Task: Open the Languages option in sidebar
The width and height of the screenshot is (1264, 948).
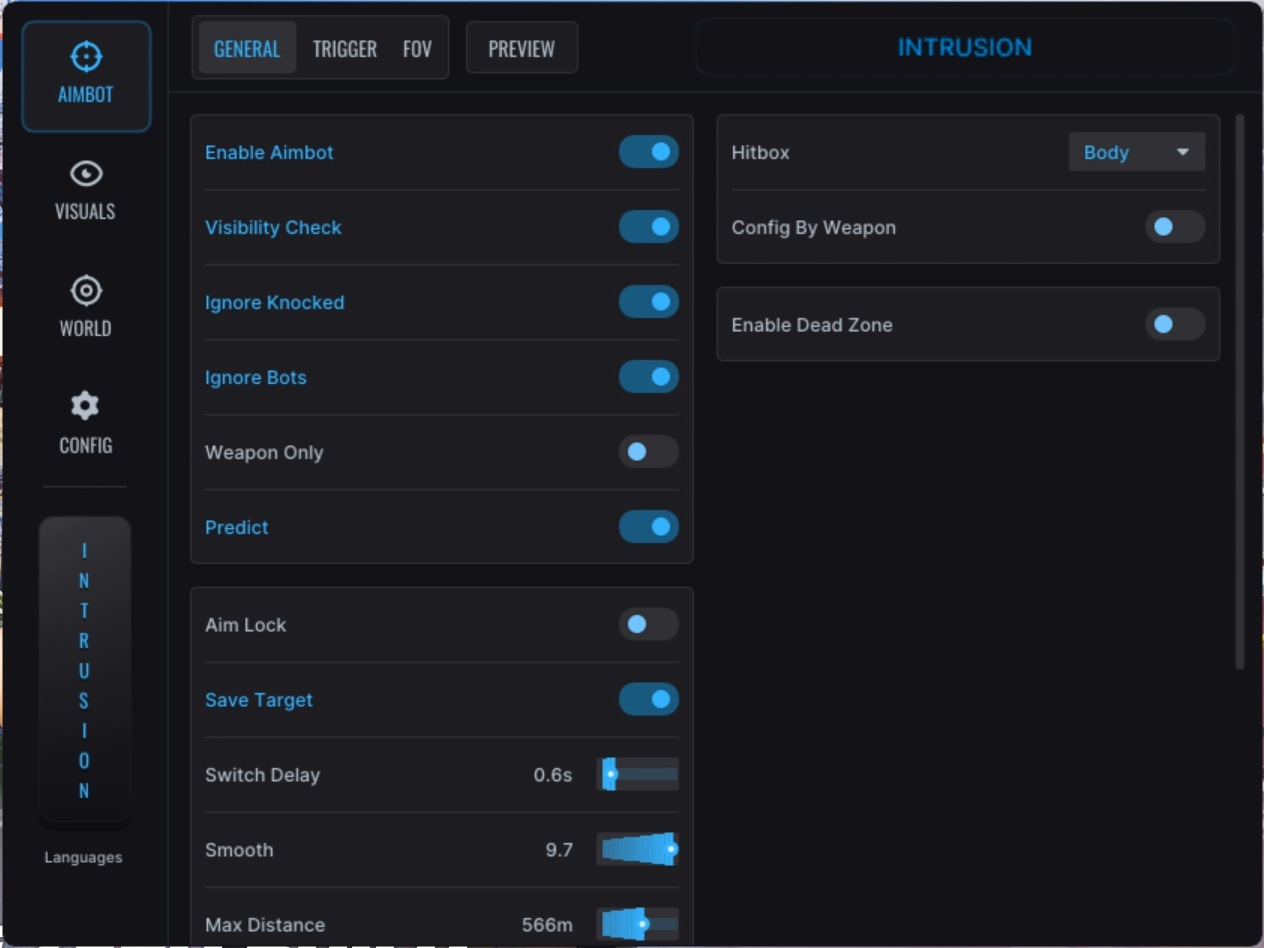Action: pyautogui.click(x=83, y=857)
